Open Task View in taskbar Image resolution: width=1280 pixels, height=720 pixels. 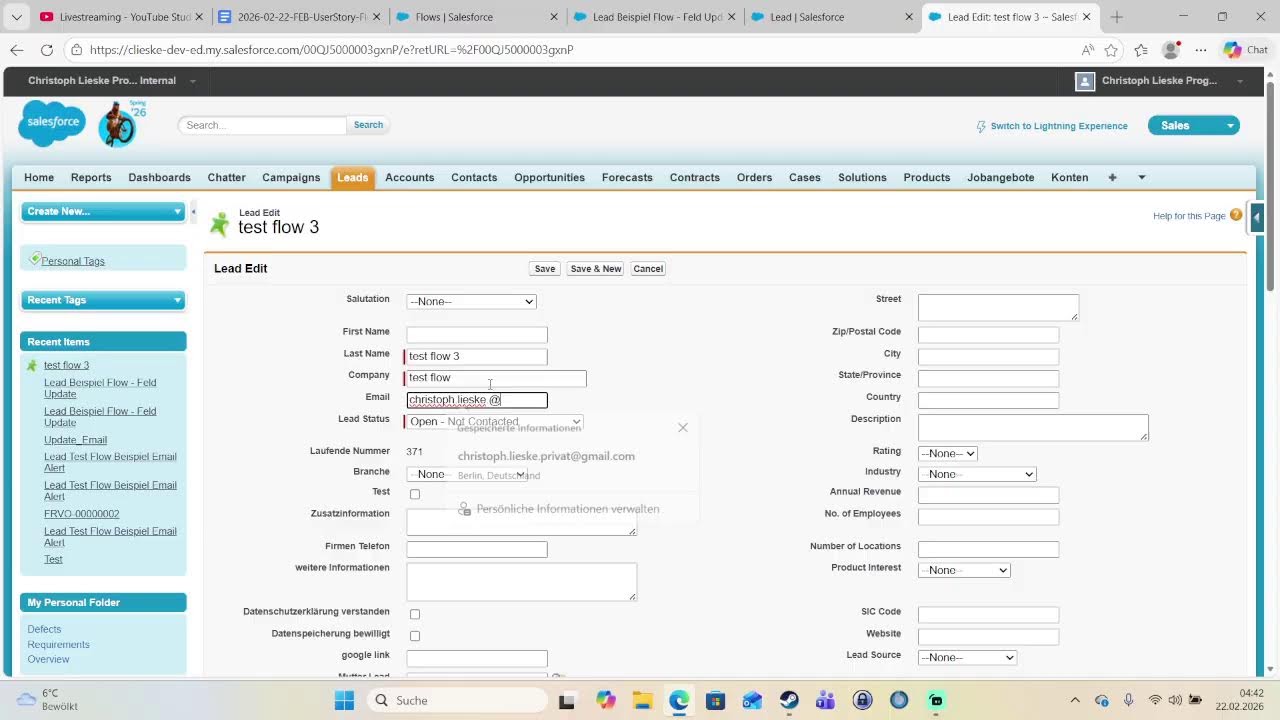pyautogui.click(x=566, y=700)
